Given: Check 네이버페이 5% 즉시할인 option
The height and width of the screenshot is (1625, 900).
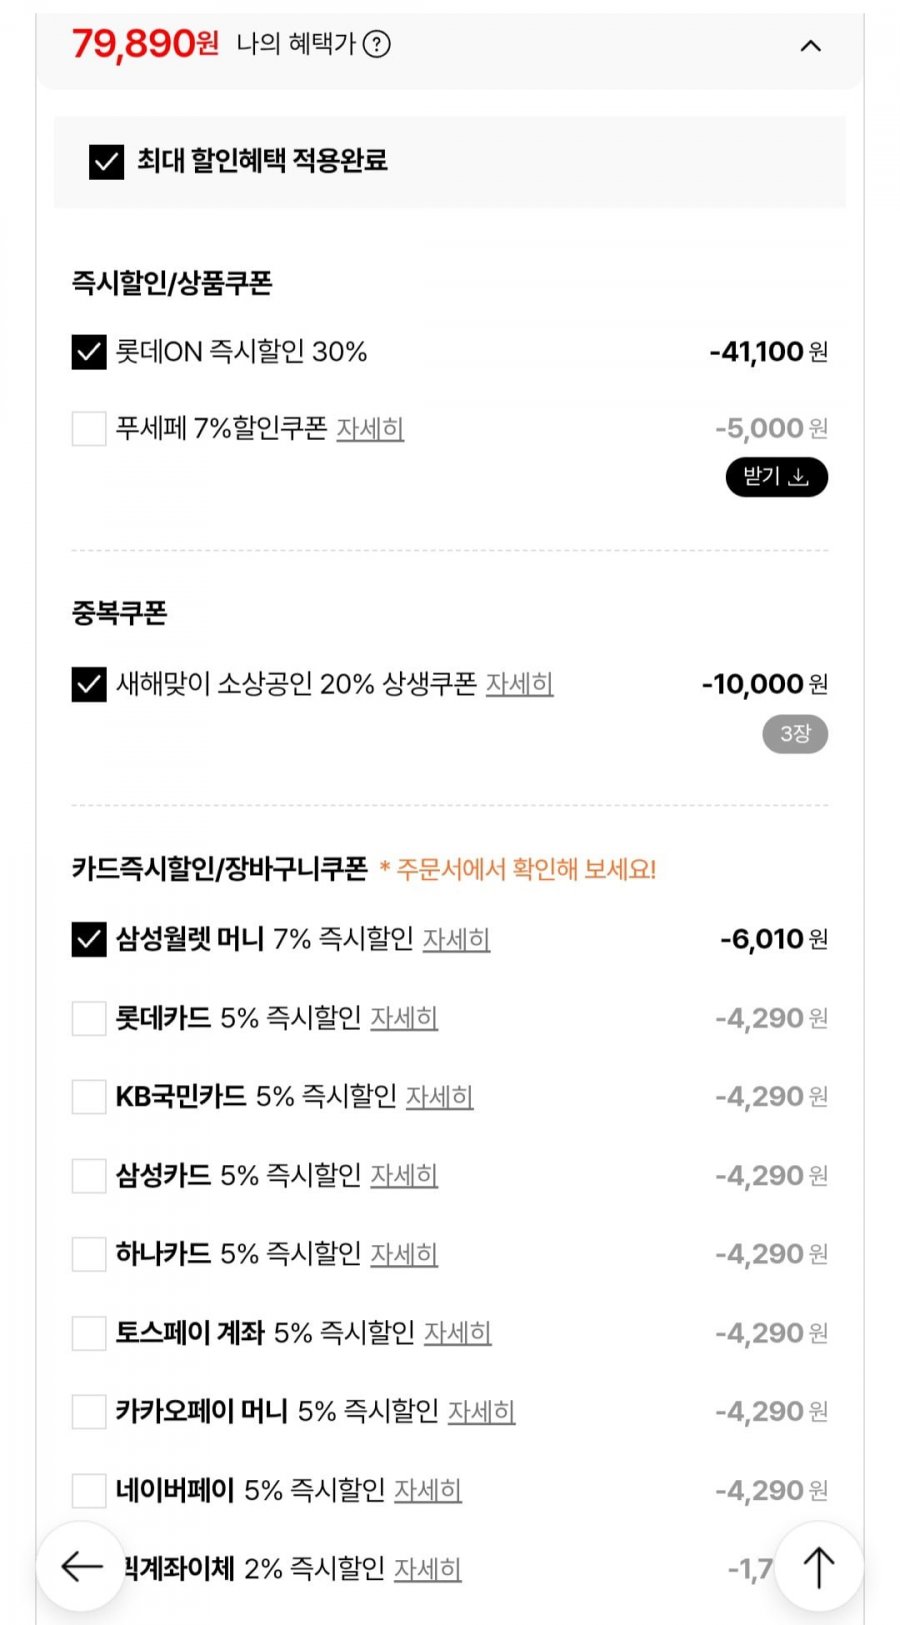Looking at the screenshot, I should (x=89, y=1490).
